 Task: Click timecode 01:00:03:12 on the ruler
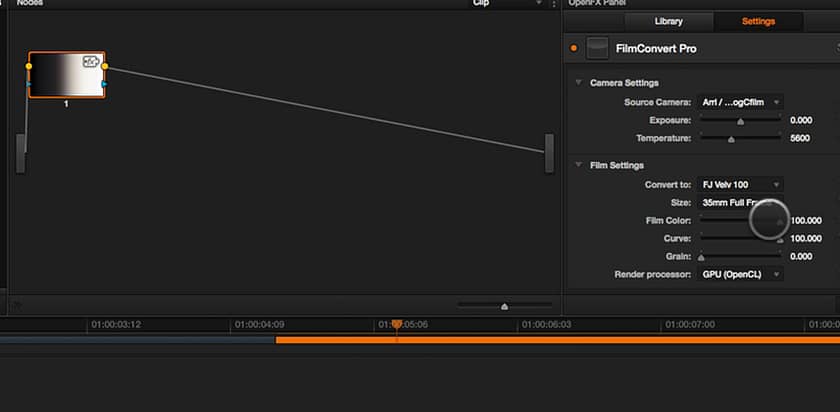click(x=116, y=325)
